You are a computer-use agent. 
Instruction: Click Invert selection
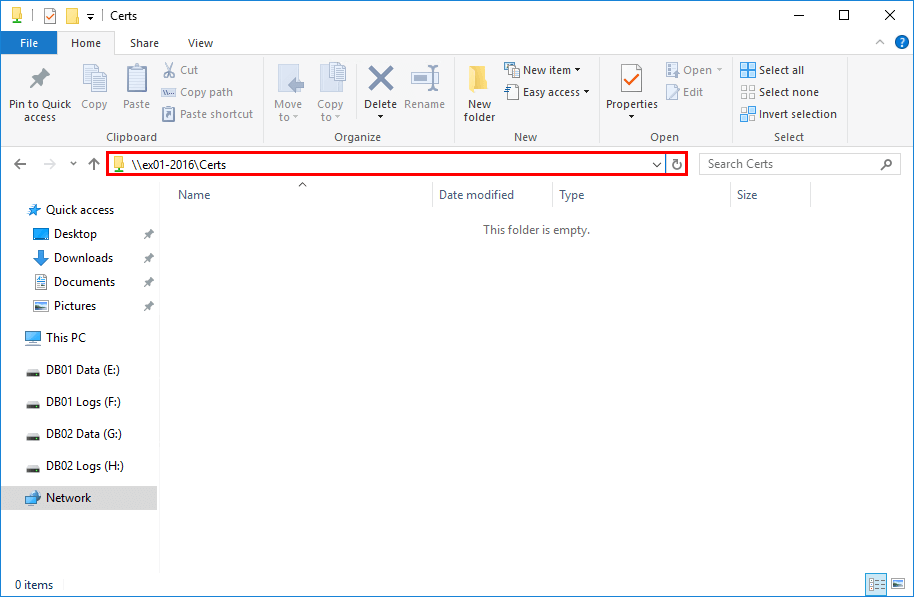pyautogui.click(x=788, y=114)
